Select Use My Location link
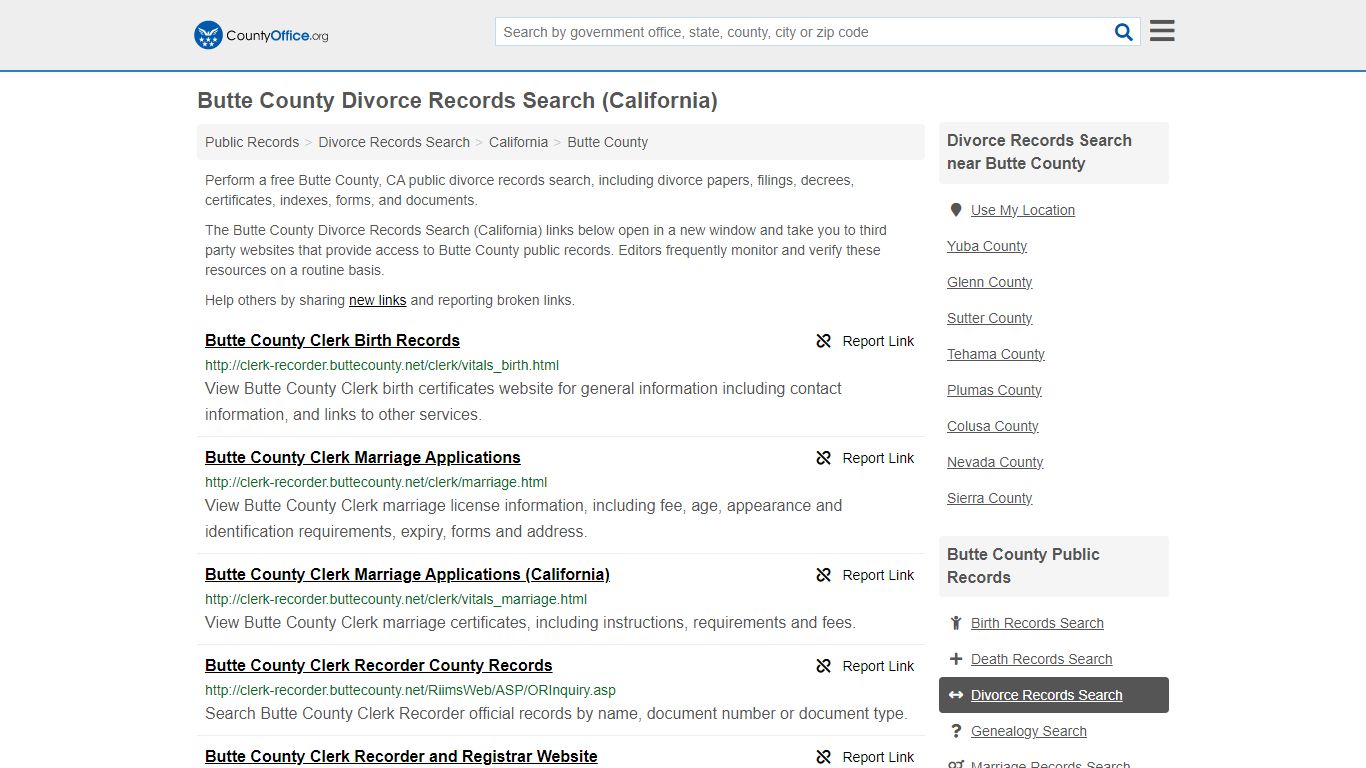This screenshot has width=1366, height=768. [1023, 210]
